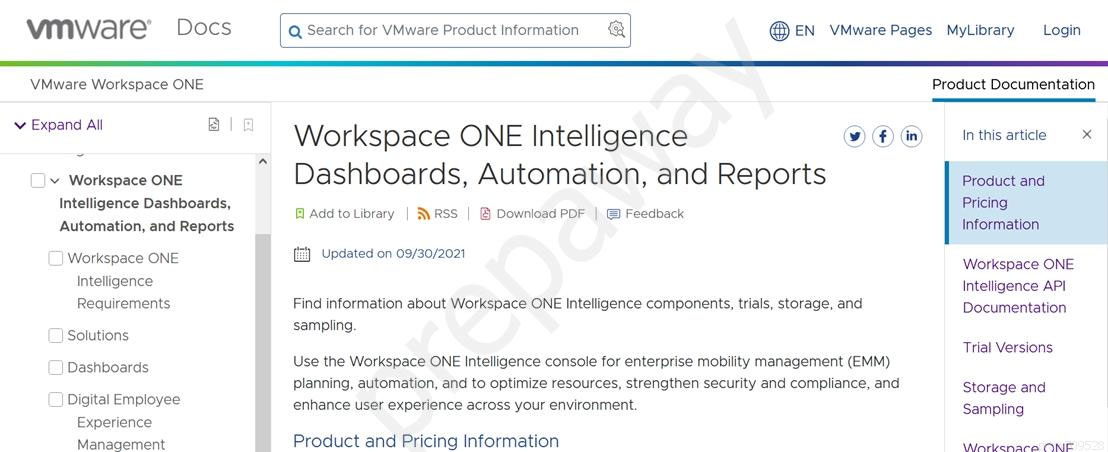Go to Trial Versions section
1108x452 pixels.
(1007, 347)
